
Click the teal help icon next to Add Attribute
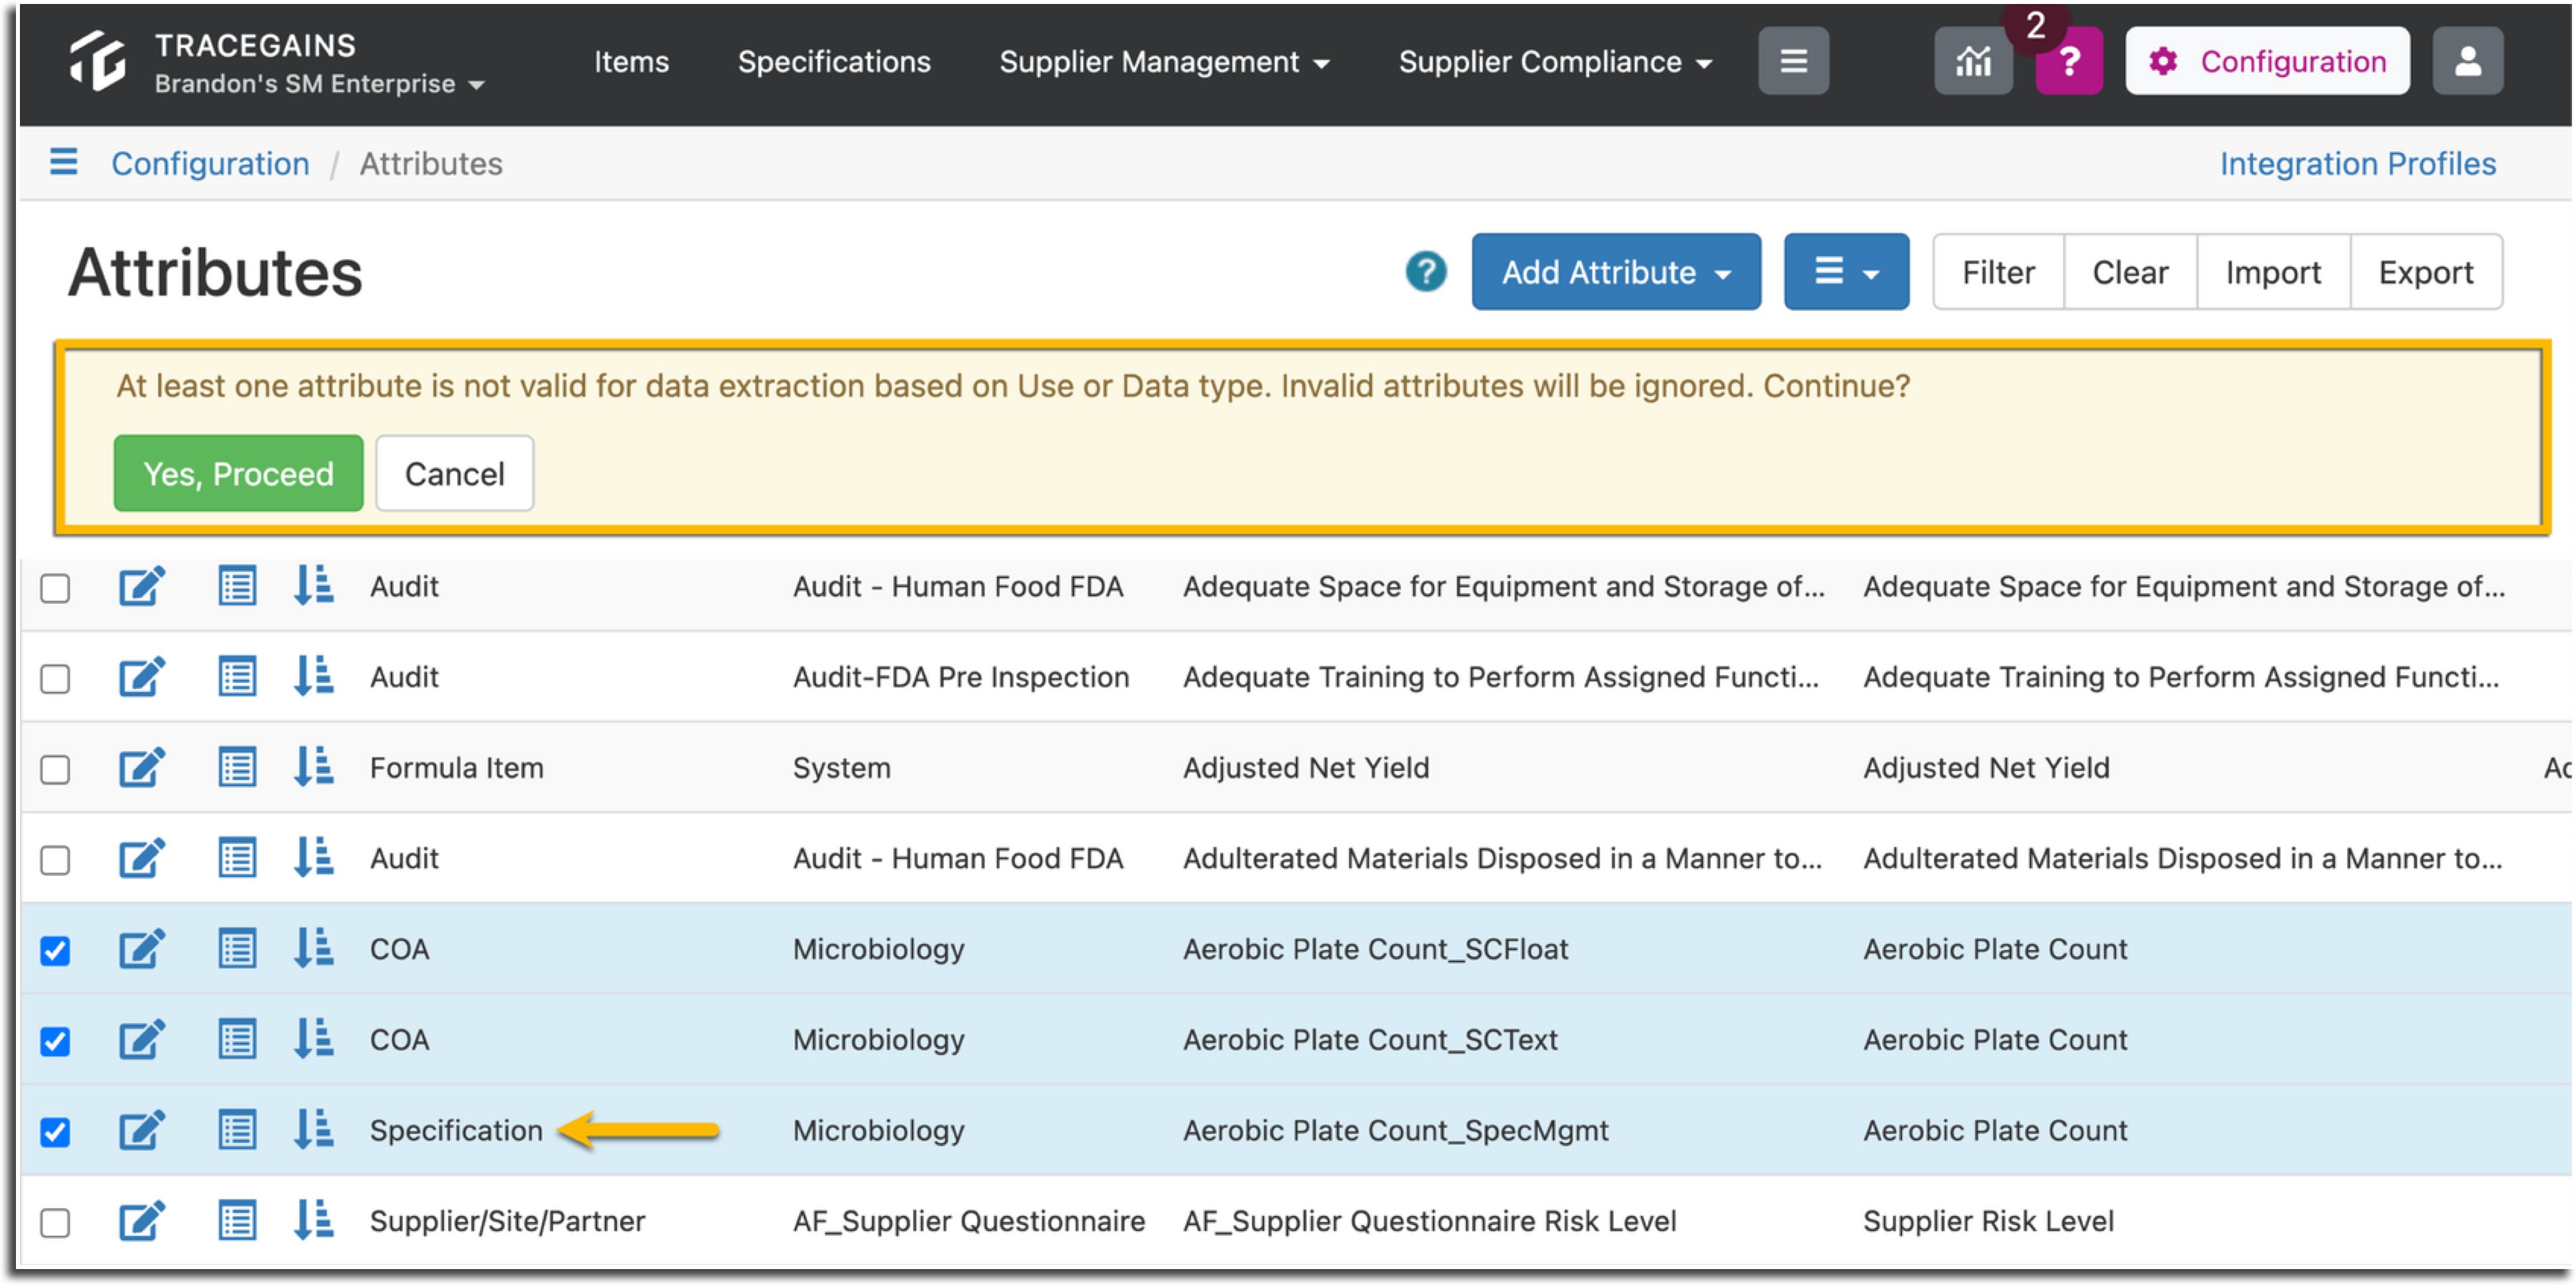pyautogui.click(x=1425, y=272)
